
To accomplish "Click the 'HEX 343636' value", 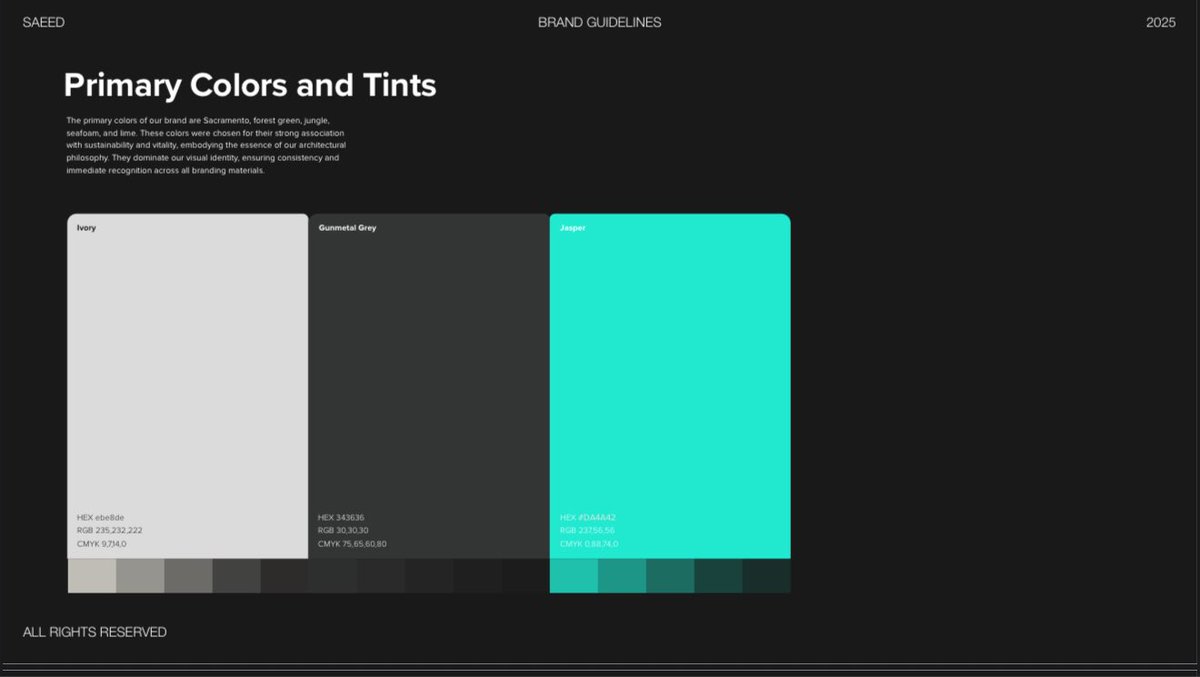I will [341, 517].
